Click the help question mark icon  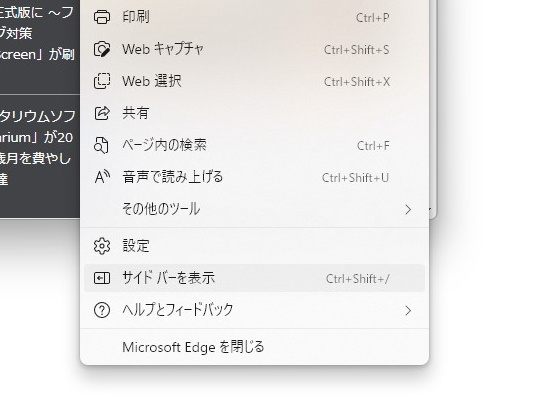pos(102,310)
